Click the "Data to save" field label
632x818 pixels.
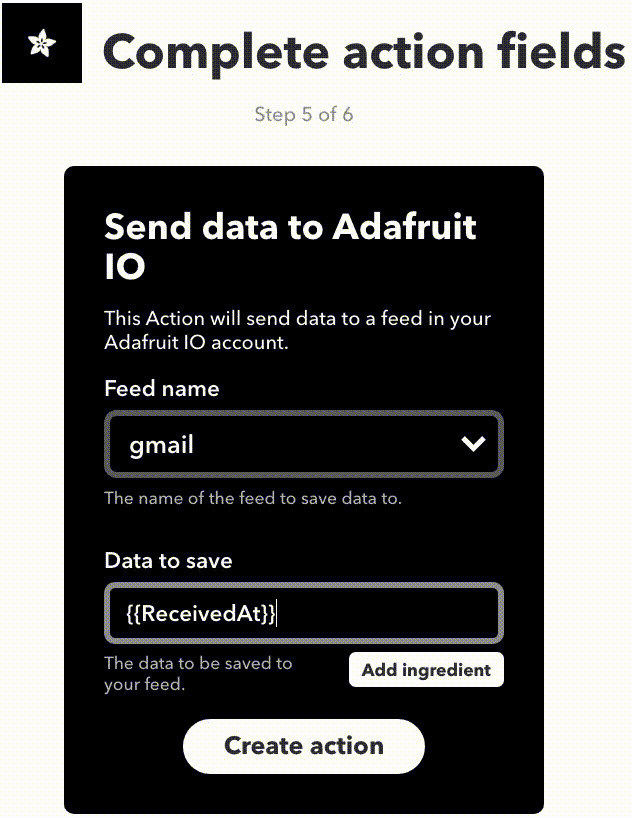pyautogui.click(x=168, y=560)
